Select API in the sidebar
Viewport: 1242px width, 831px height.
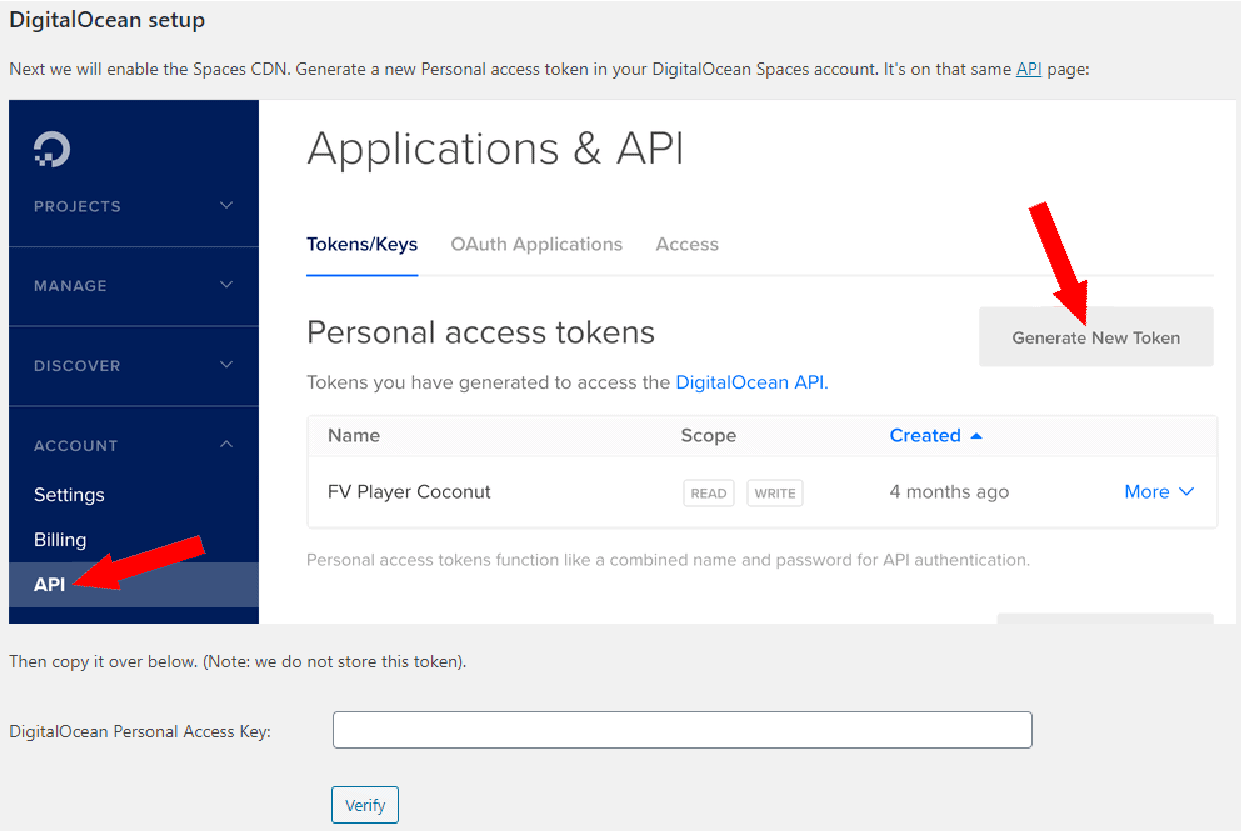coord(134,584)
